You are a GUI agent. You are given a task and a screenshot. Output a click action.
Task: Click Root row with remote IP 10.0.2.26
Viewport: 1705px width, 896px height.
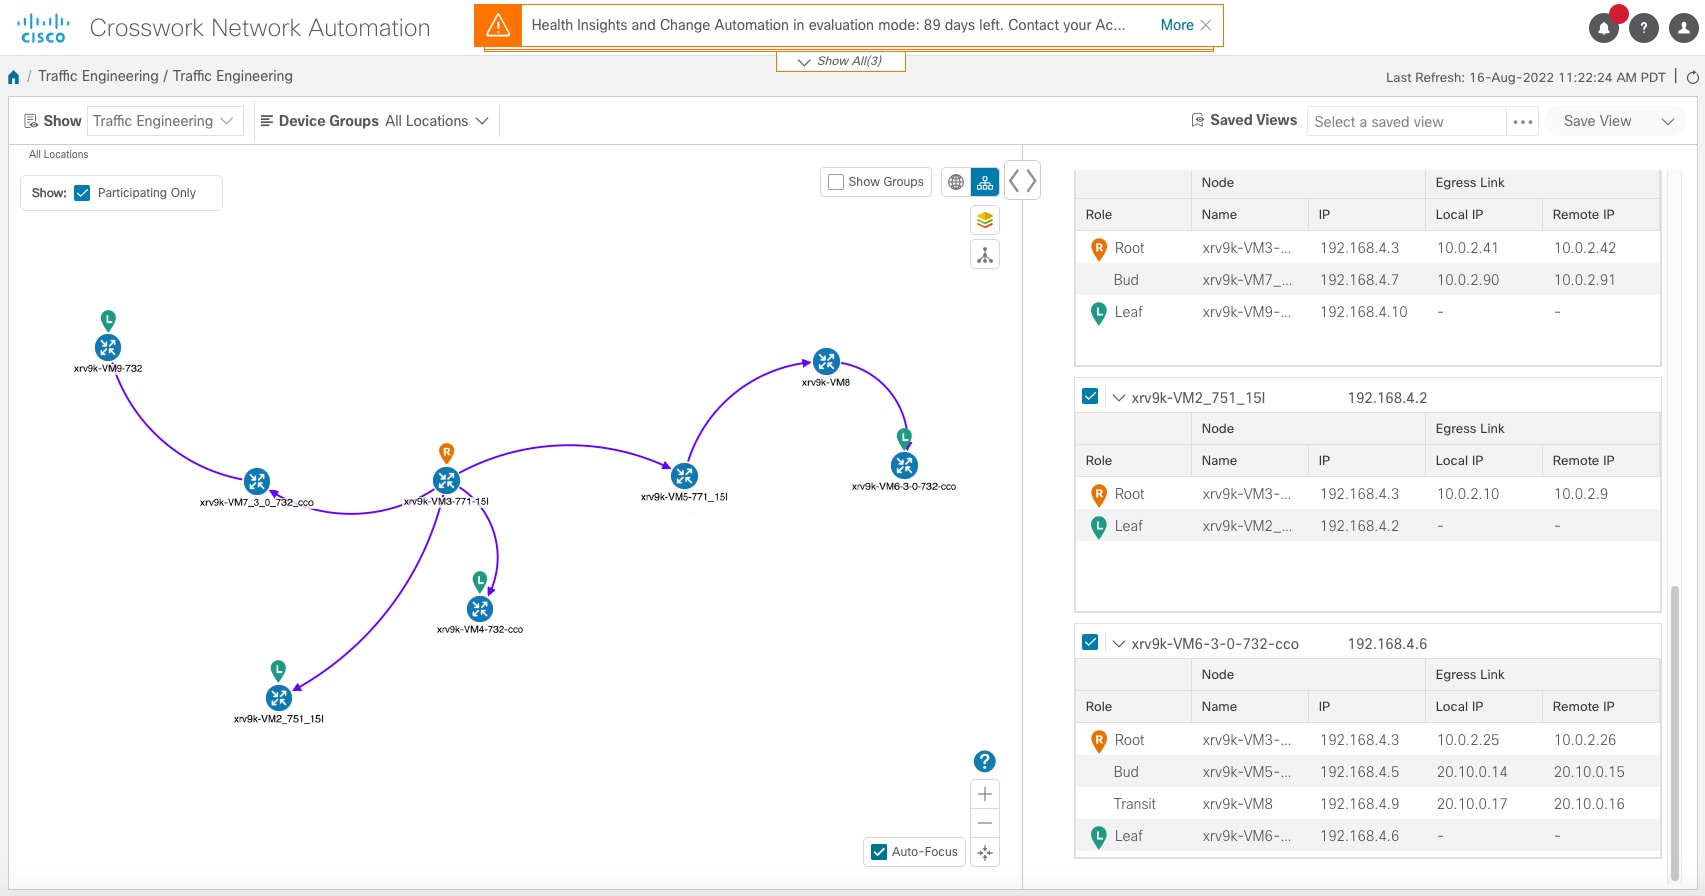[1367, 740]
